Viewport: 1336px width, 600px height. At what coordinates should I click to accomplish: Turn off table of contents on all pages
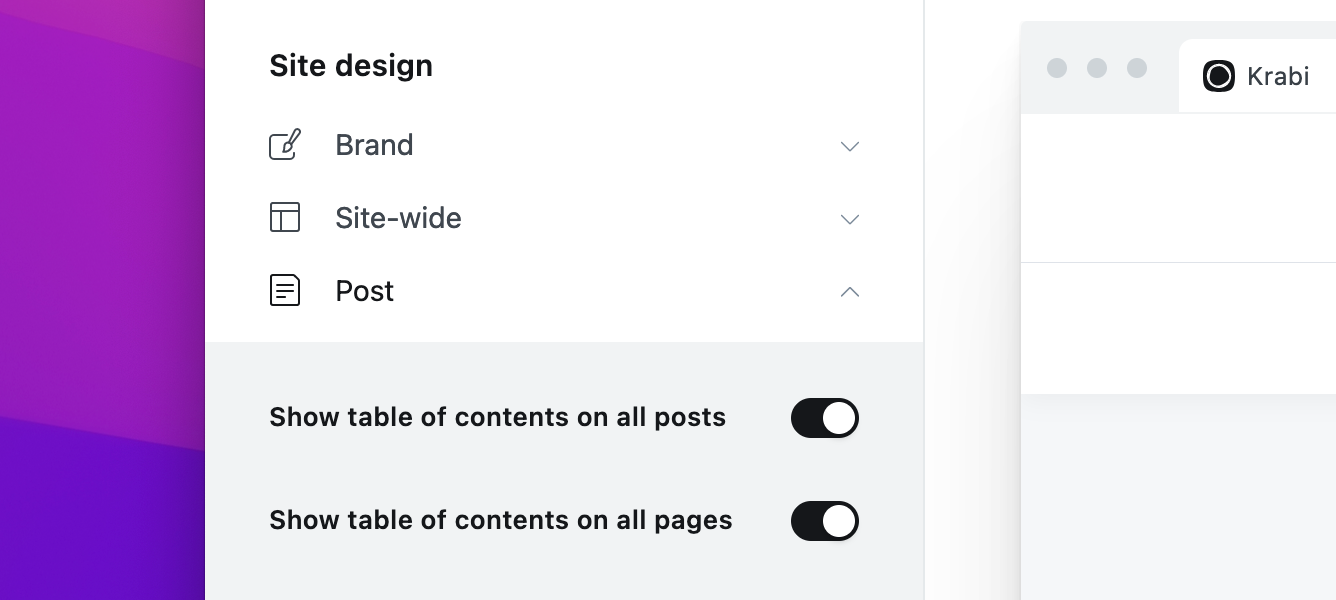coord(825,521)
